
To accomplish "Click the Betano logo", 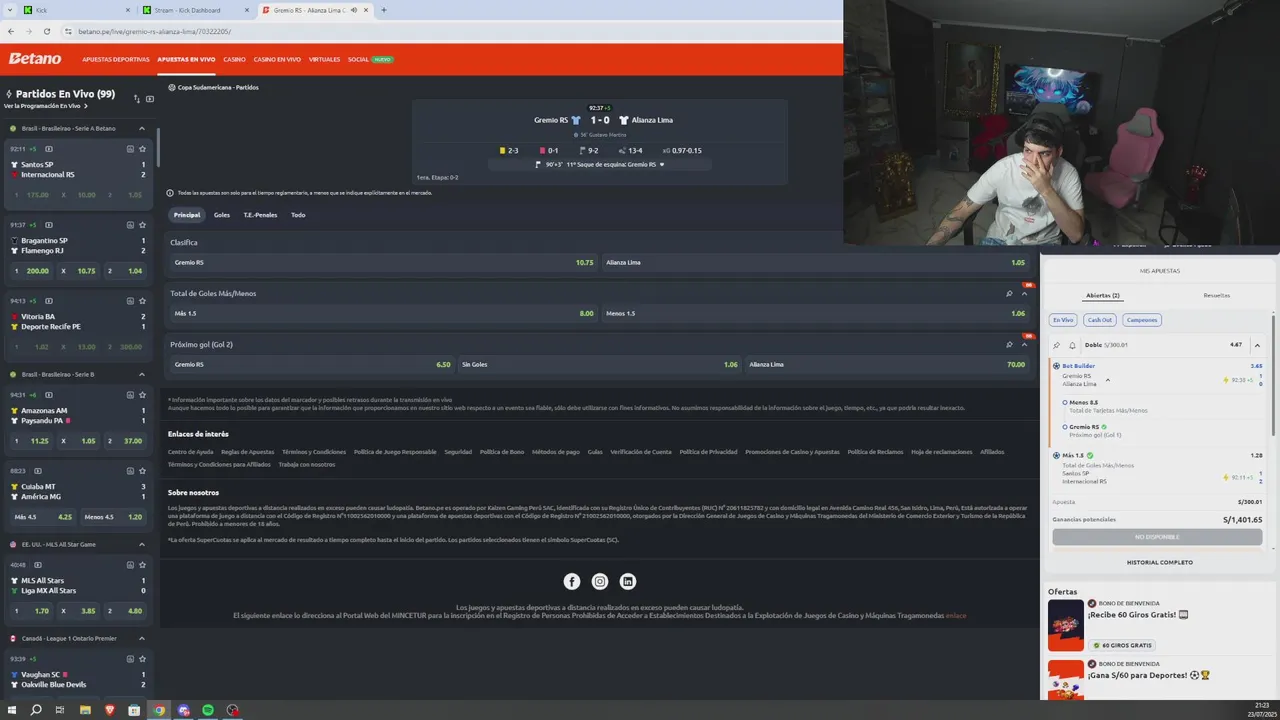I will click(35, 59).
